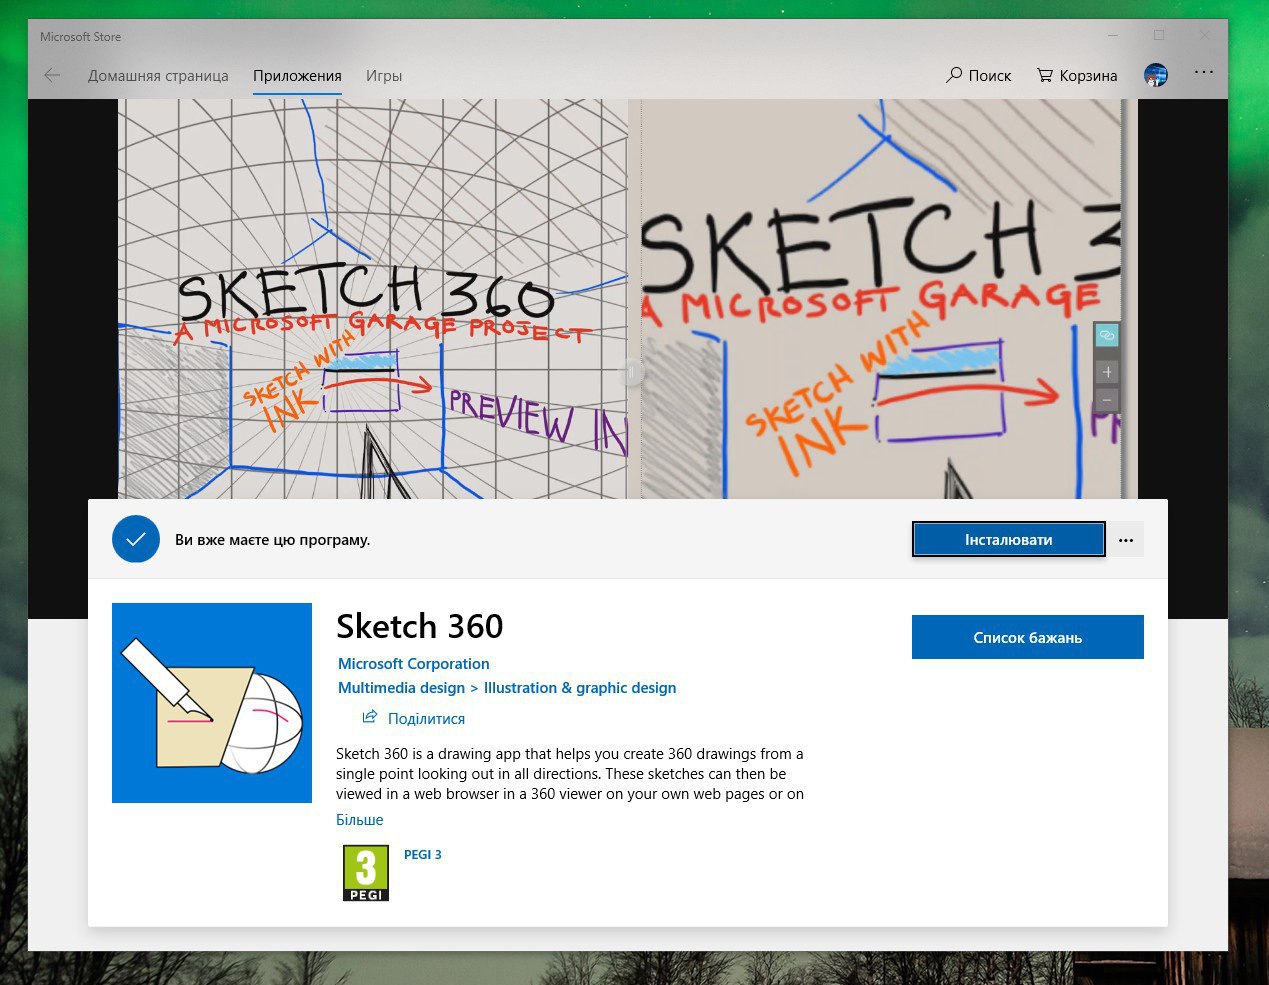Screen dimensions: 1269x985
Task: Click the PEGI 3 rating badge
Action: [366, 873]
